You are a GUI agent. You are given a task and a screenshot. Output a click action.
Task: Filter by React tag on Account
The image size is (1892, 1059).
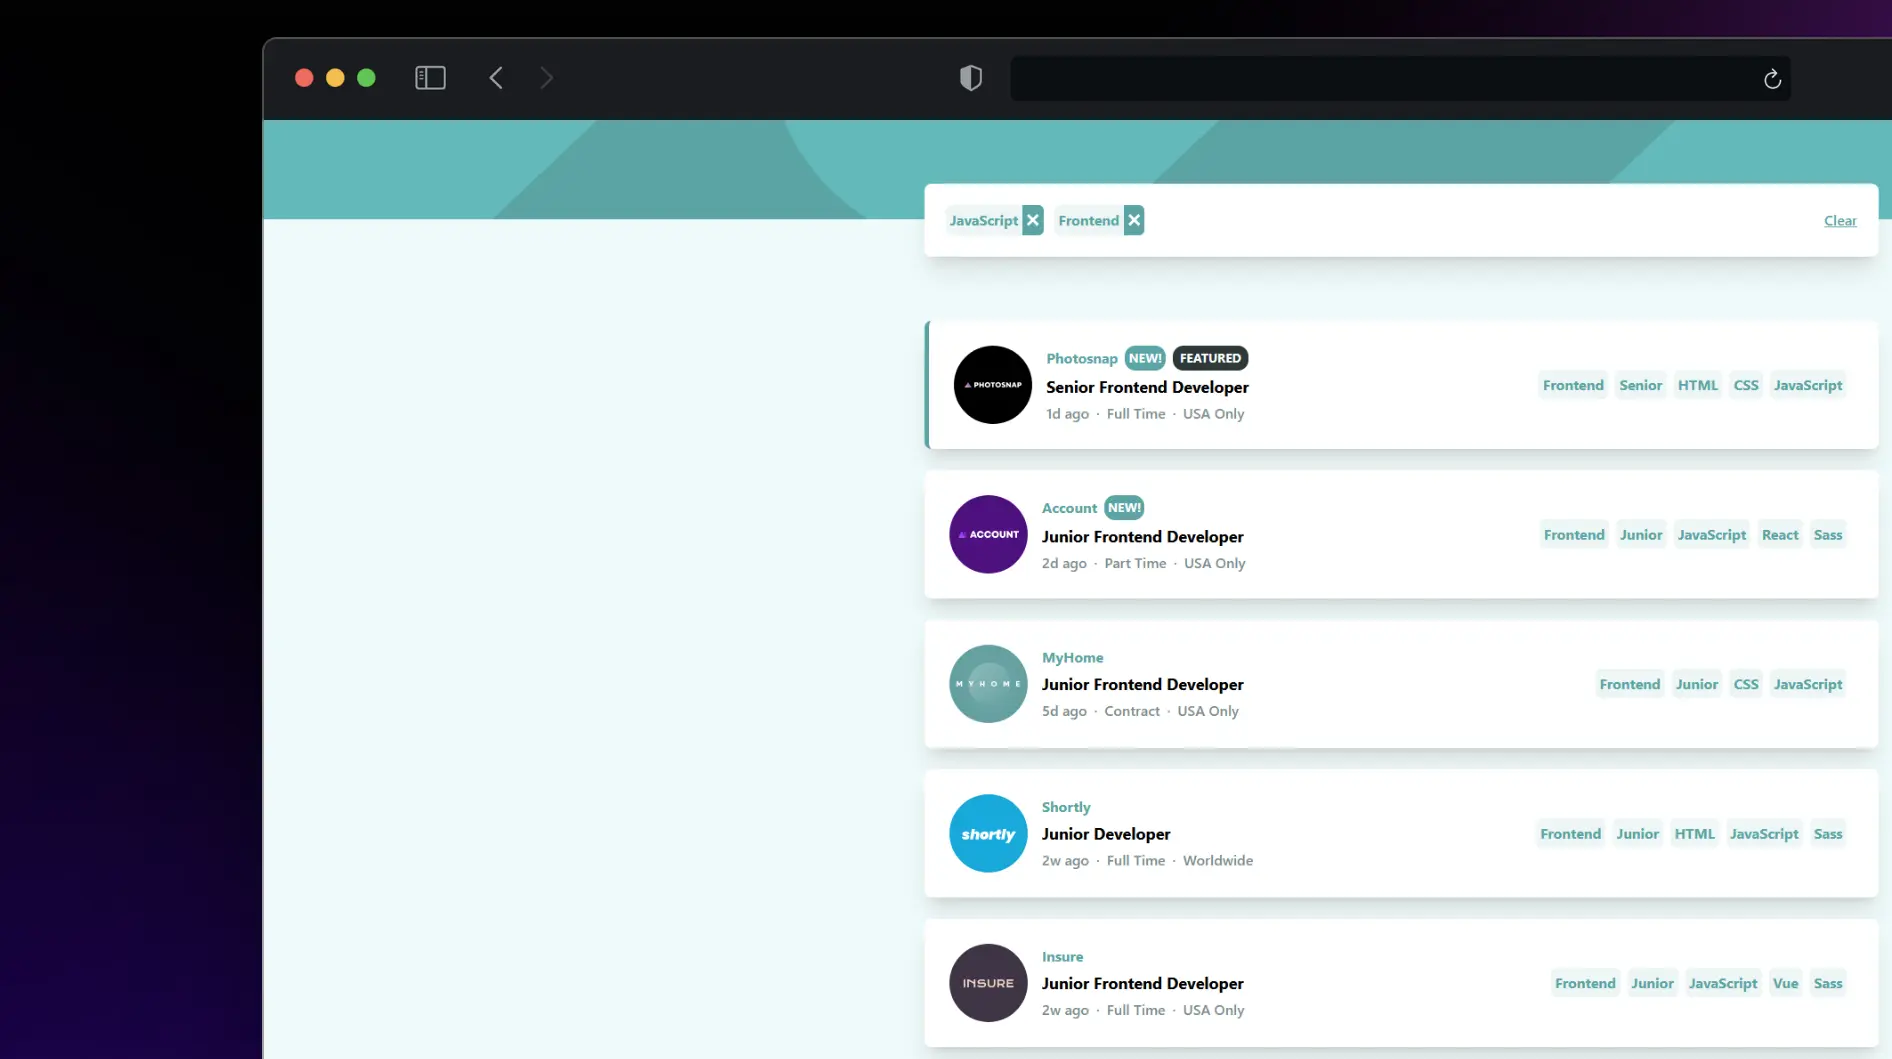1779,534
